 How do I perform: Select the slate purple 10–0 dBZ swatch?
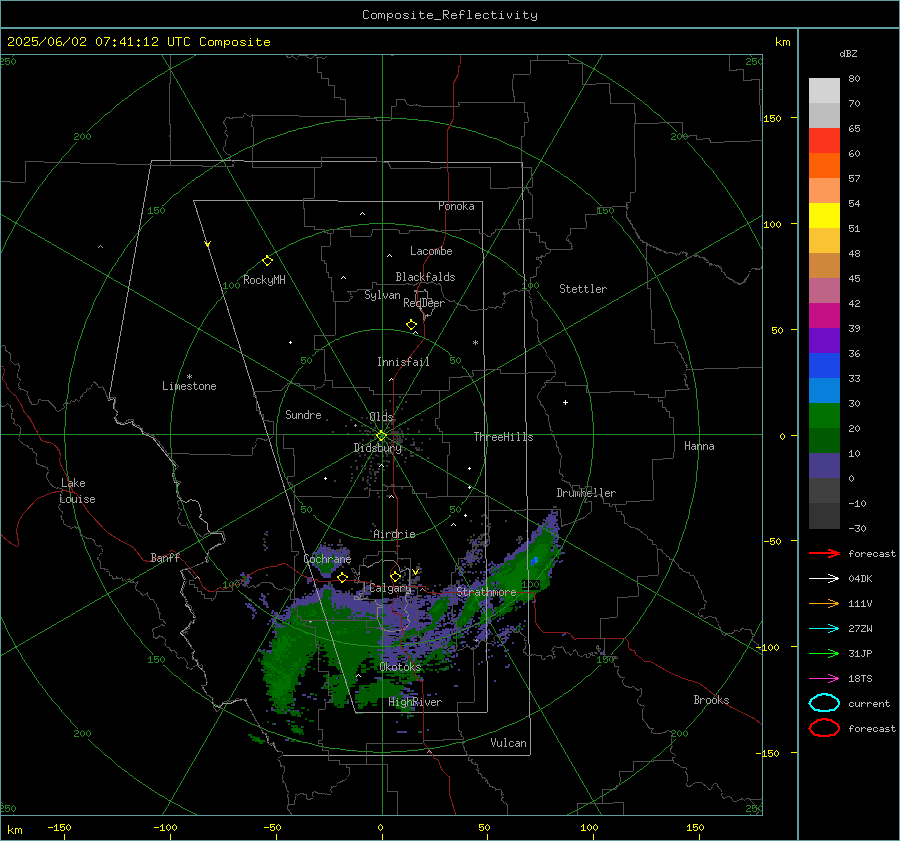pyautogui.click(x=824, y=466)
